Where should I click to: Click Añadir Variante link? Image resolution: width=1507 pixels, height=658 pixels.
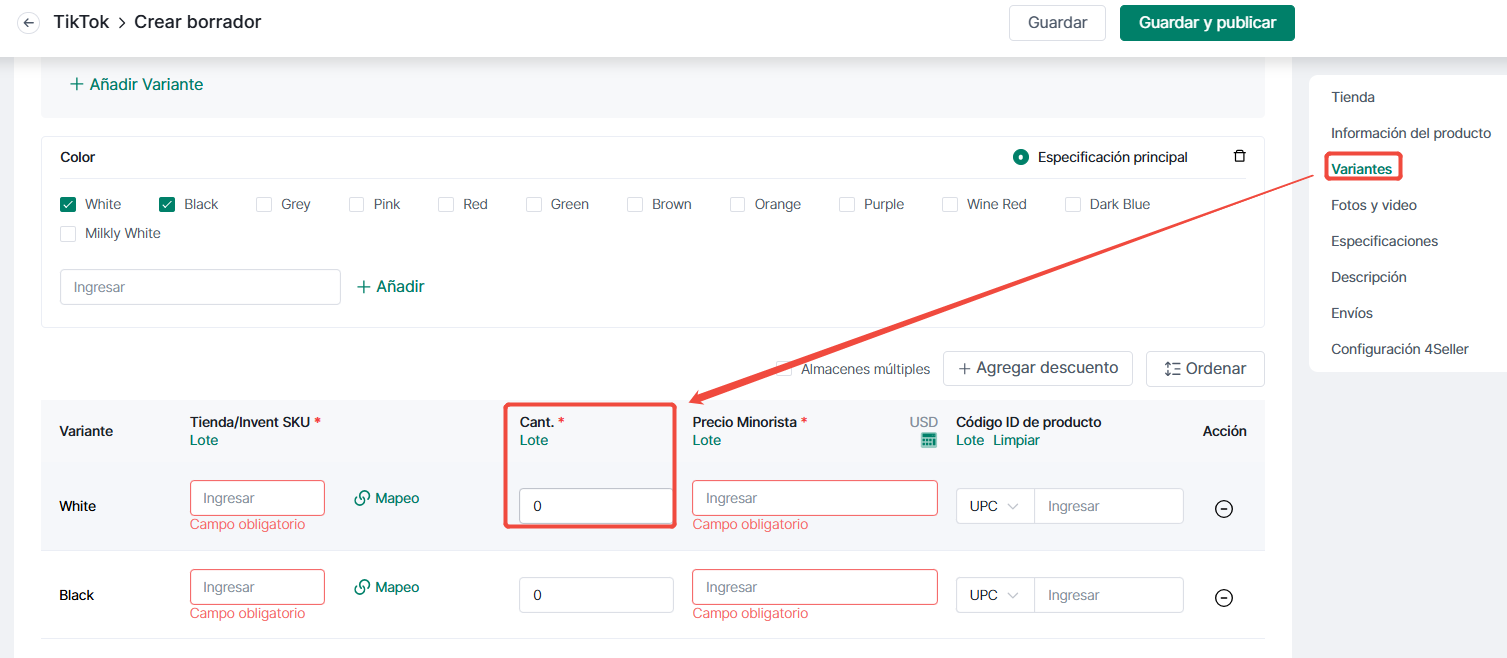pyautogui.click(x=136, y=85)
